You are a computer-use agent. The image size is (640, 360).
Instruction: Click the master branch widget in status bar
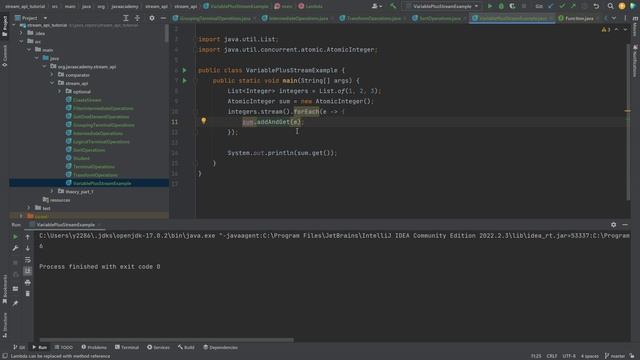pyautogui.click(x=614, y=356)
